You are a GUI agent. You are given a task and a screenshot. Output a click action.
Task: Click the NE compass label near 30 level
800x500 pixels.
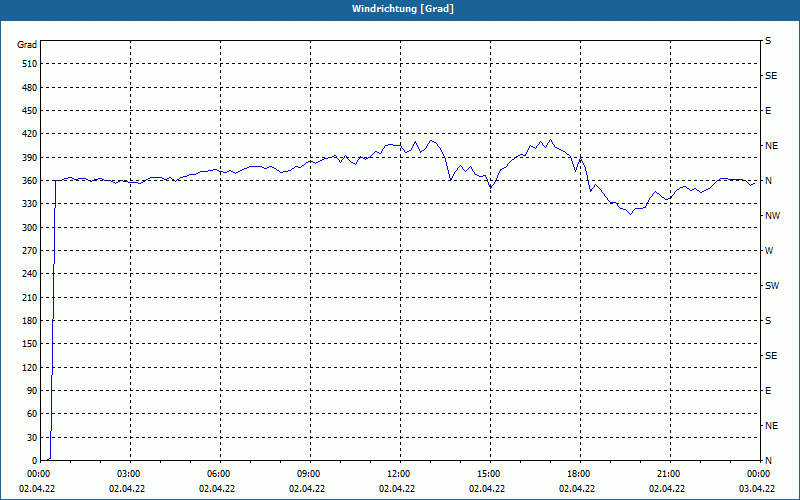point(772,426)
